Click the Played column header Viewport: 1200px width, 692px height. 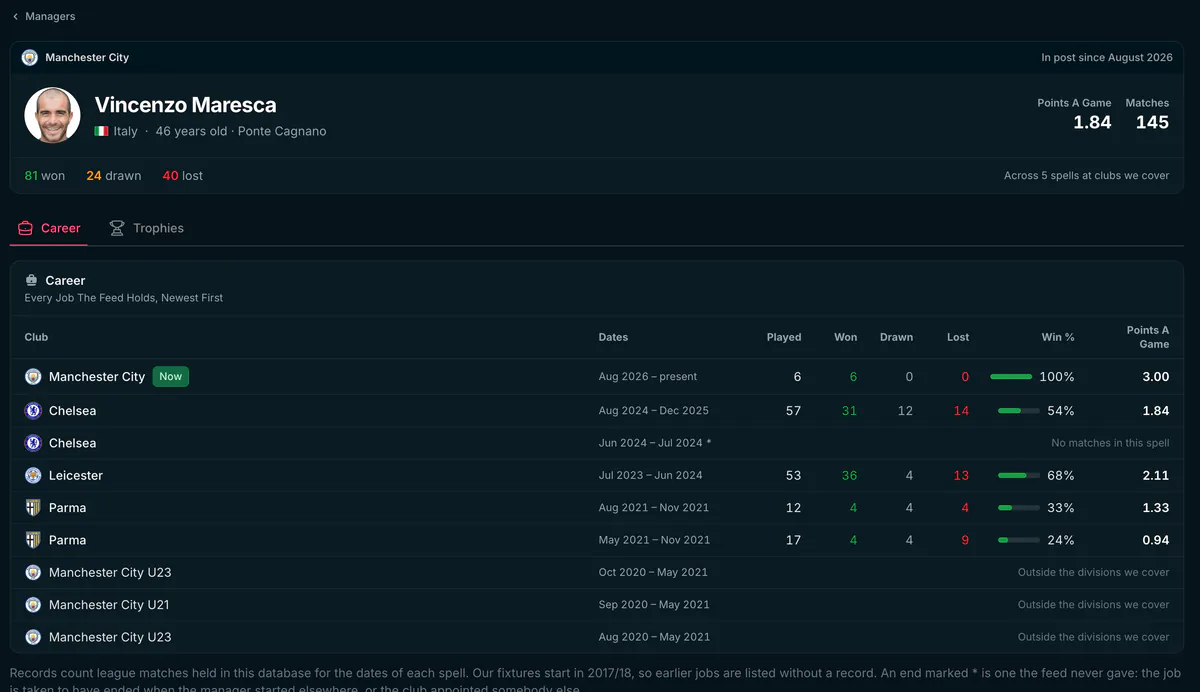[x=784, y=337]
